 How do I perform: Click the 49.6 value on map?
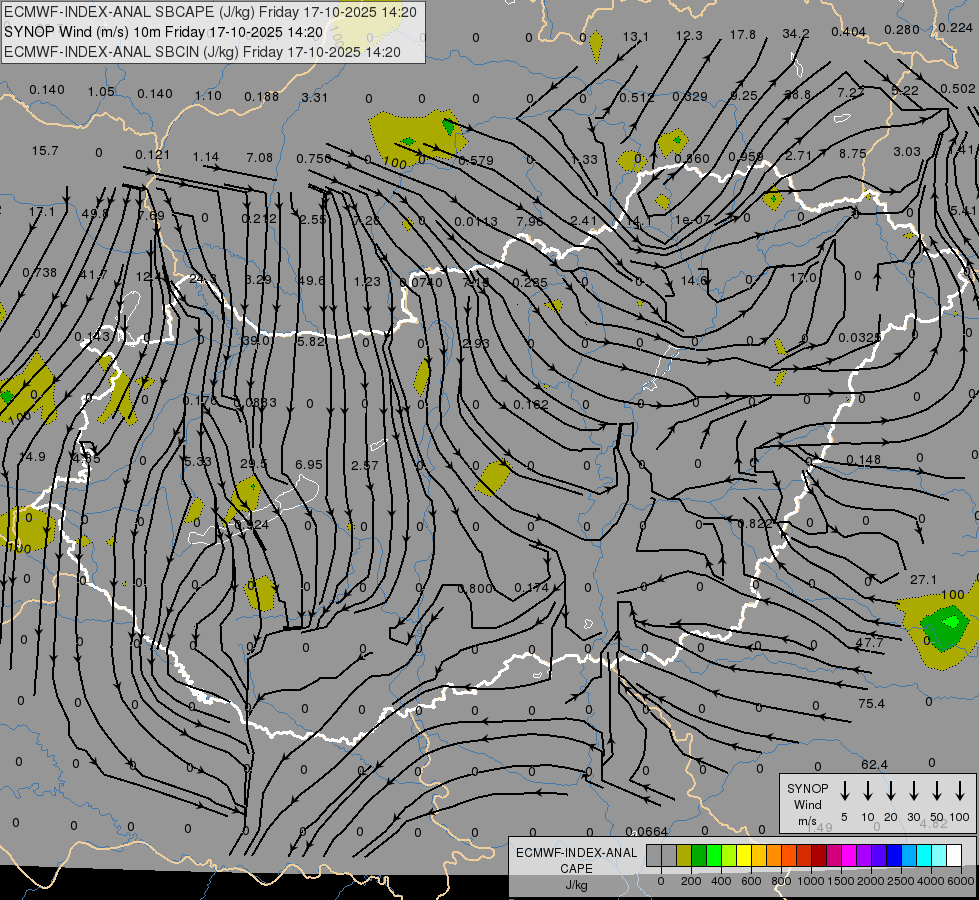click(311, 280)
